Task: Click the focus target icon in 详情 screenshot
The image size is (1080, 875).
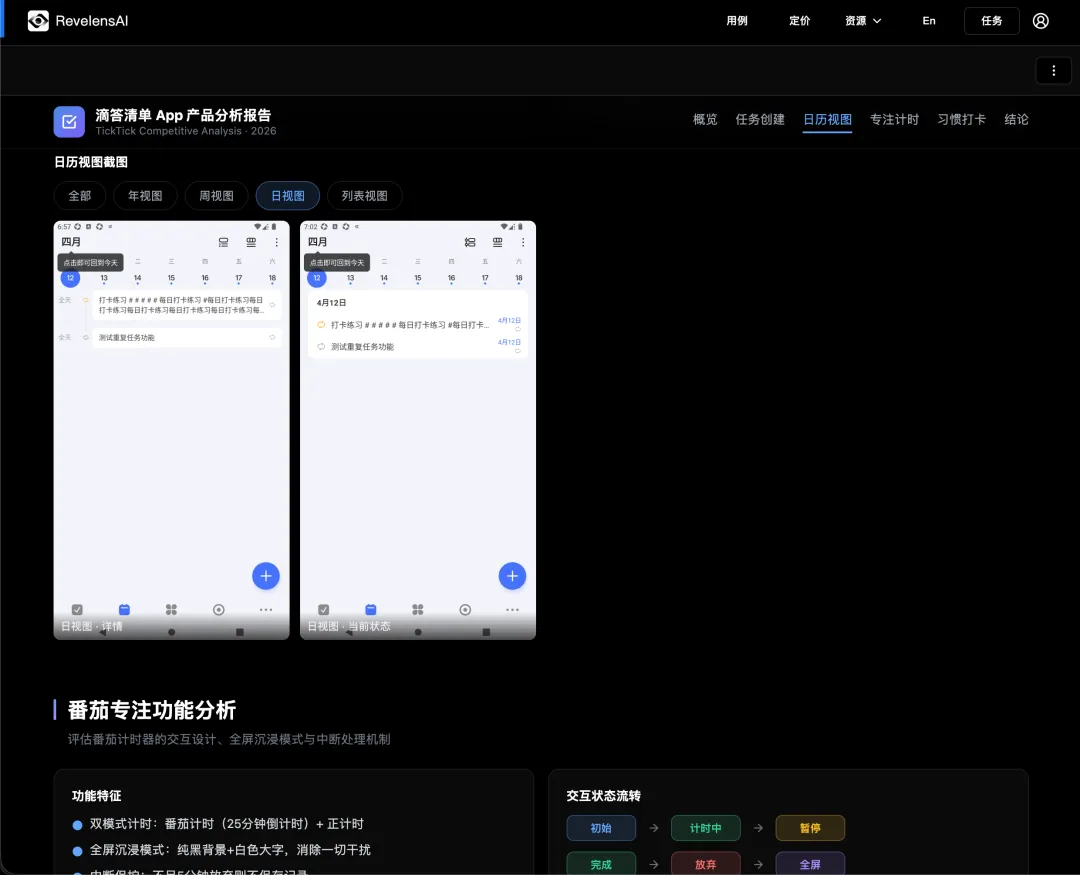Action: (219, 610)
